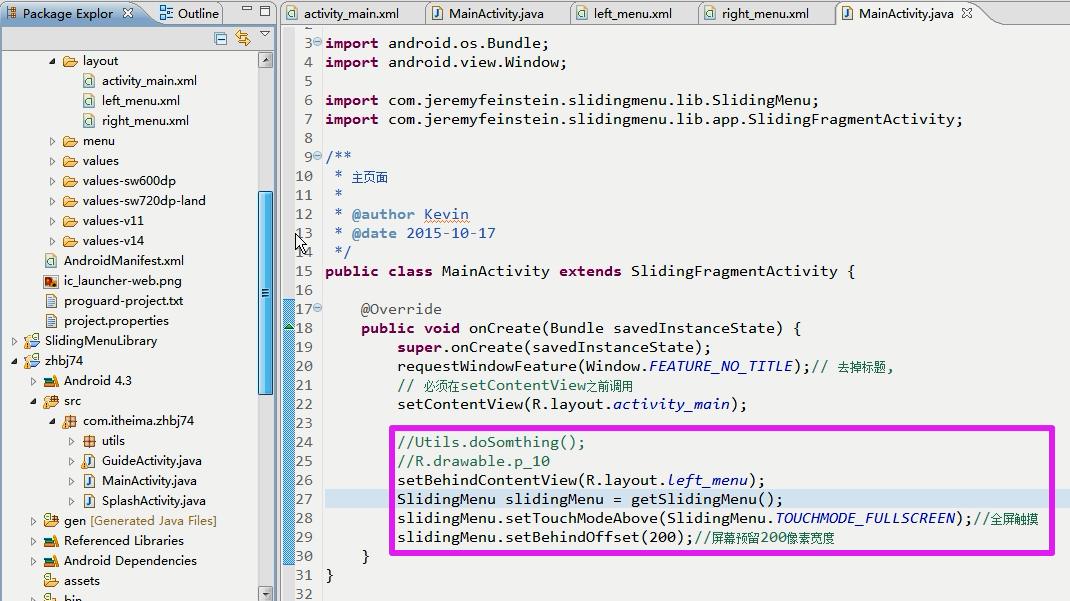This screenshot has width=1070, height=601.
Task: Expand the SlidingMenuLibrary project
Action: tap(14, 341)
